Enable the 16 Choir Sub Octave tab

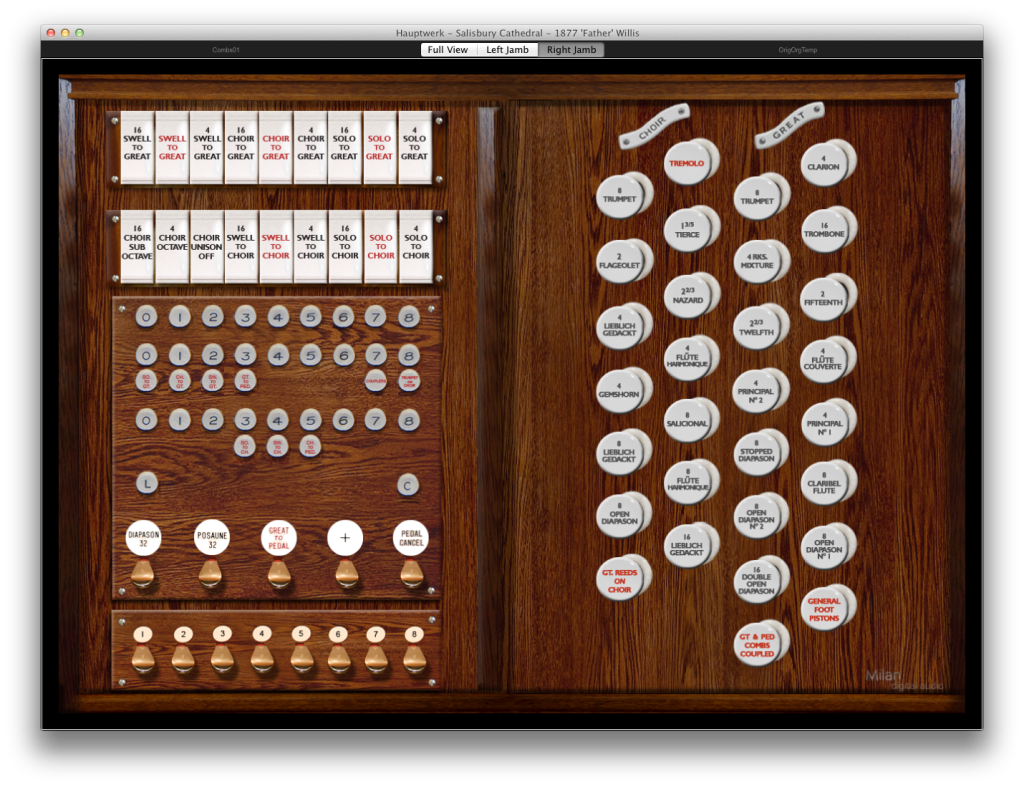pyautogui.click(x=137, y=247)
